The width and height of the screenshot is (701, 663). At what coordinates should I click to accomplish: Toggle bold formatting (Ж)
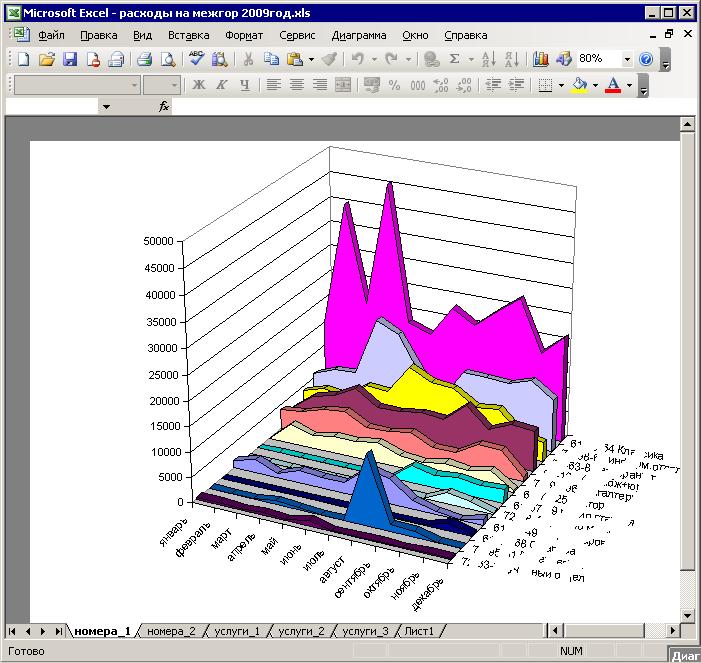coord(198,85)
